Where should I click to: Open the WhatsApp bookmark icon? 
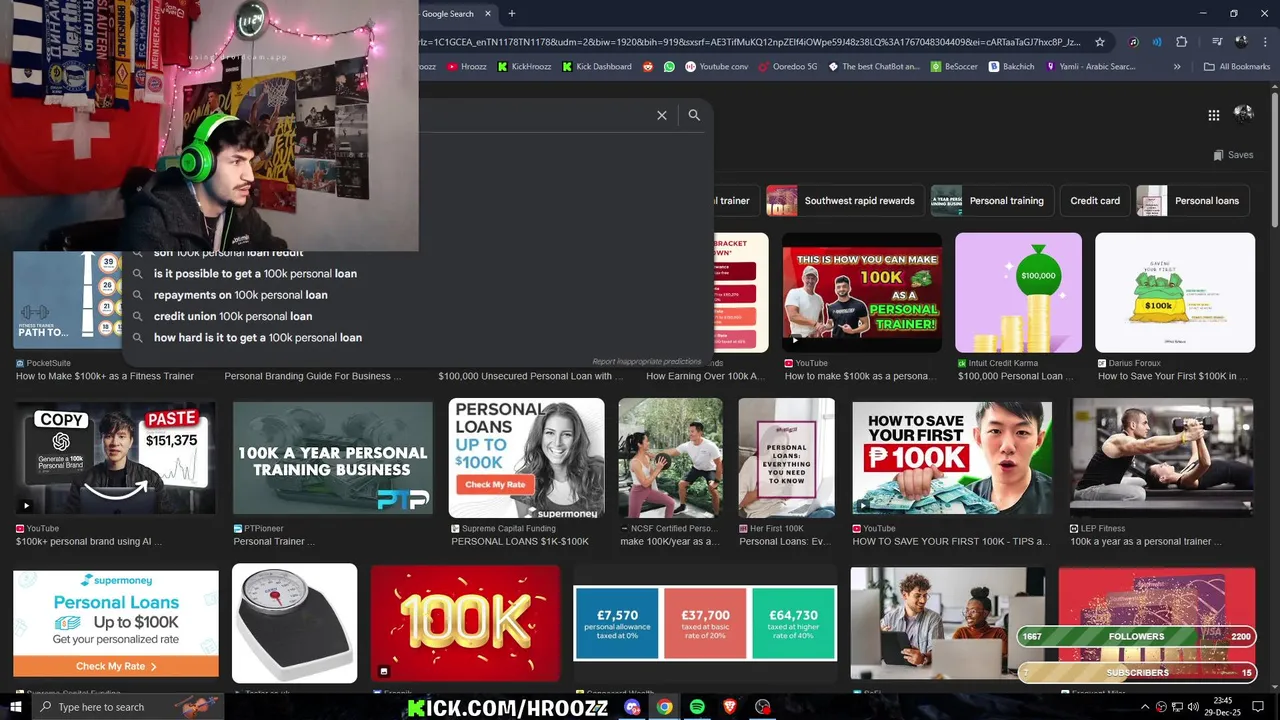click(x=669, y=67)
